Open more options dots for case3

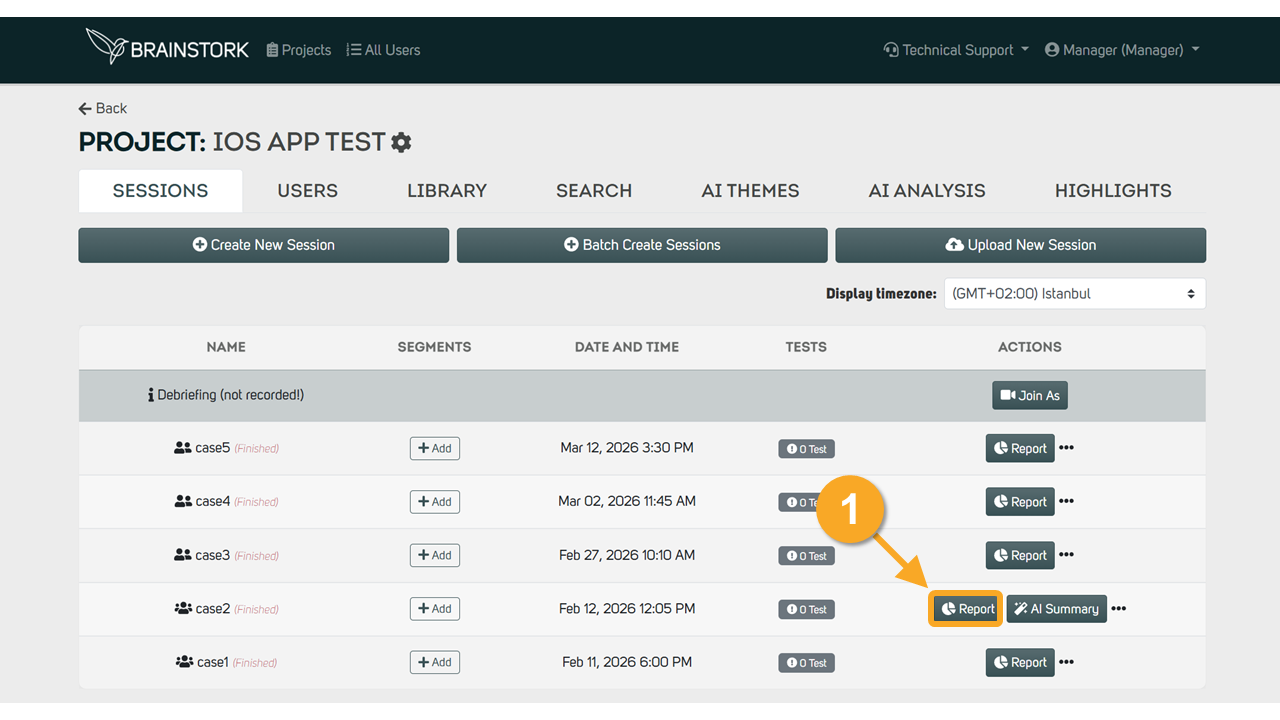1066,555
